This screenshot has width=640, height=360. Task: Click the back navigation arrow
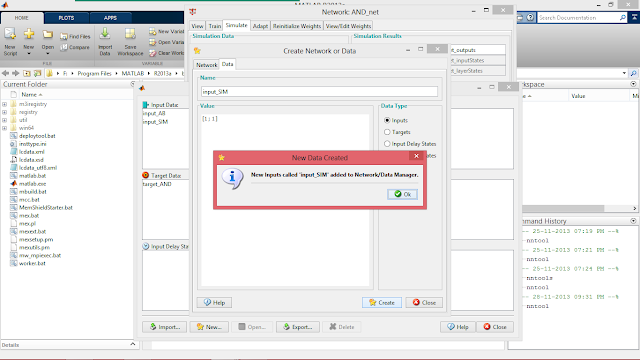5,73
